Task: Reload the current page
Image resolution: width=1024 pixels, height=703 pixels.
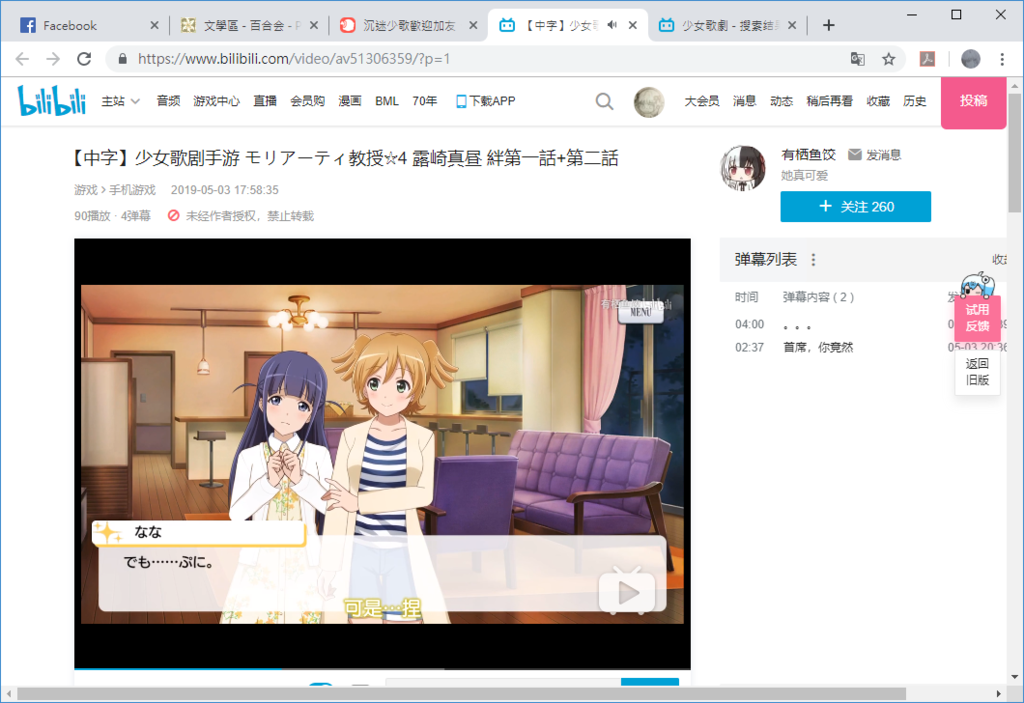Action: [84, 59]
